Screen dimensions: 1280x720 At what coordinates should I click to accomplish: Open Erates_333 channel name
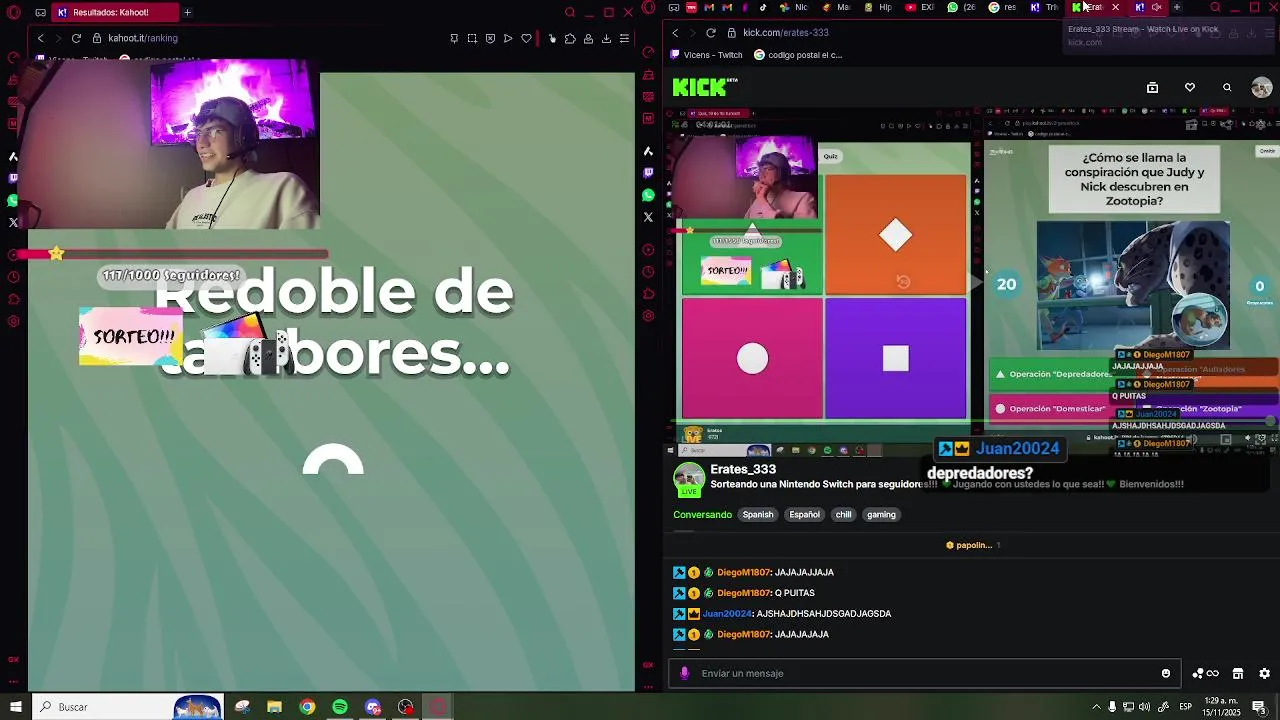[x=743, y=469]
